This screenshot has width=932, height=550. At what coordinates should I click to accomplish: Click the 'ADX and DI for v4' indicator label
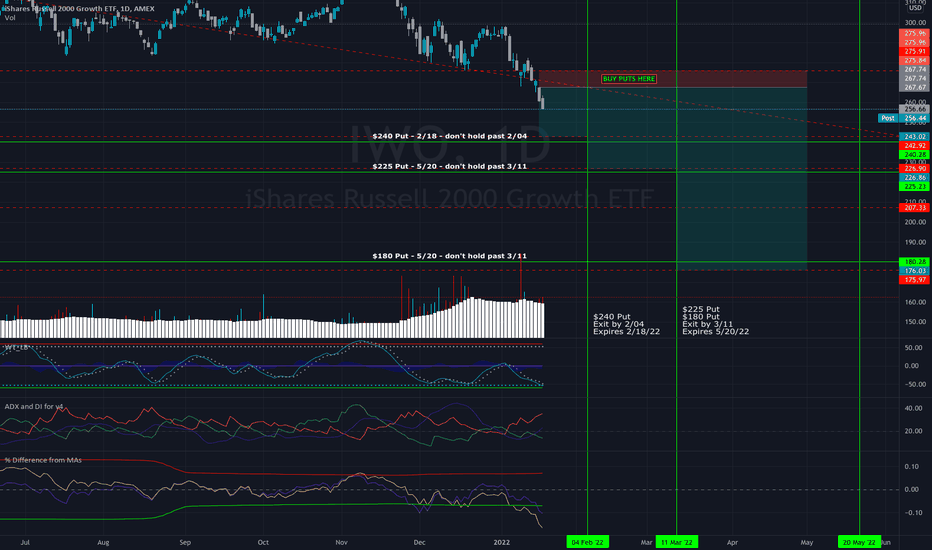click(x=34, y=407)
